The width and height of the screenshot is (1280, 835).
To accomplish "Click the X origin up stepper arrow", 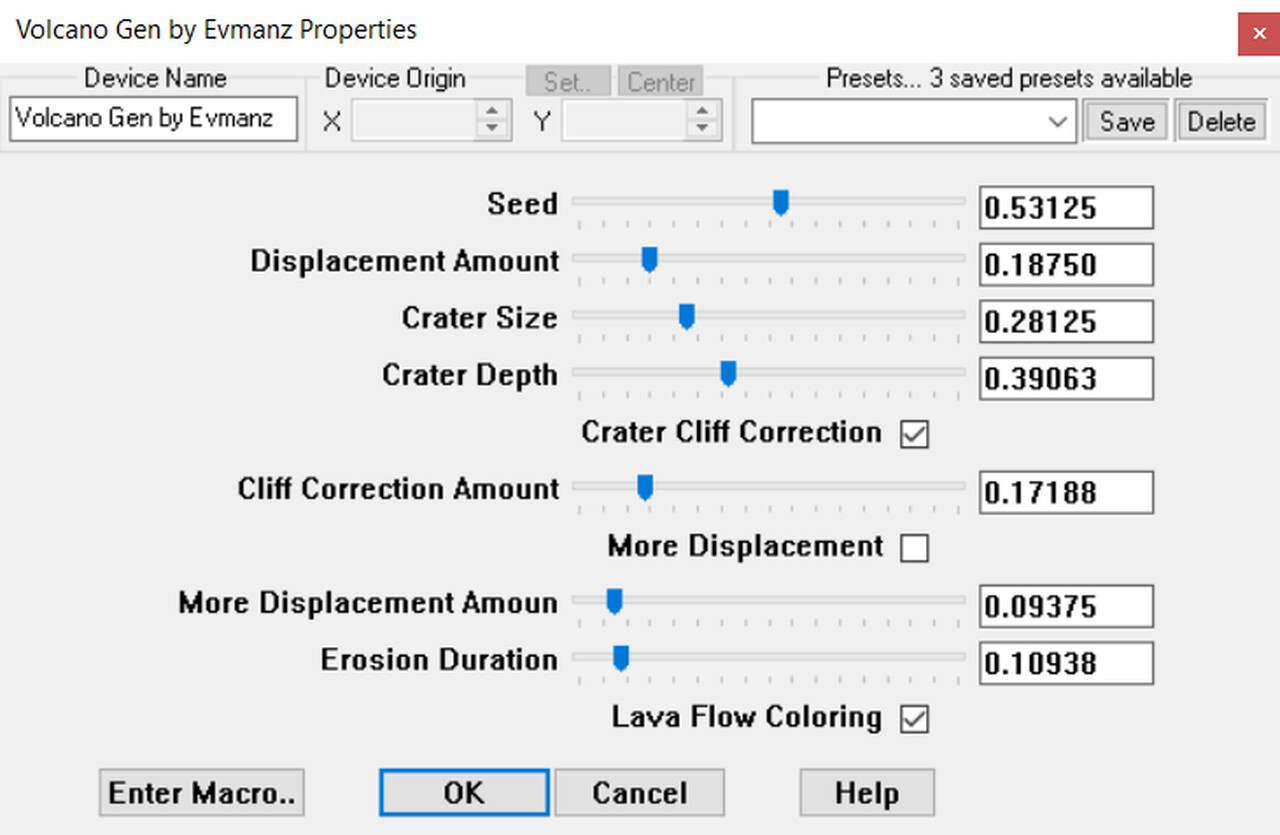I will click(x=491, y=113).
